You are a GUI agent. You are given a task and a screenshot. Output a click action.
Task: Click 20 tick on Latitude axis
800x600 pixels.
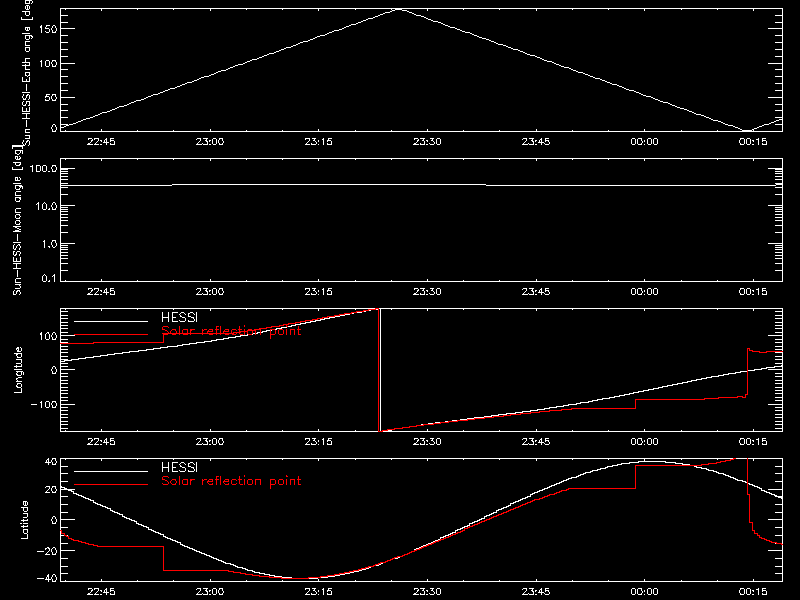[51, 490]
